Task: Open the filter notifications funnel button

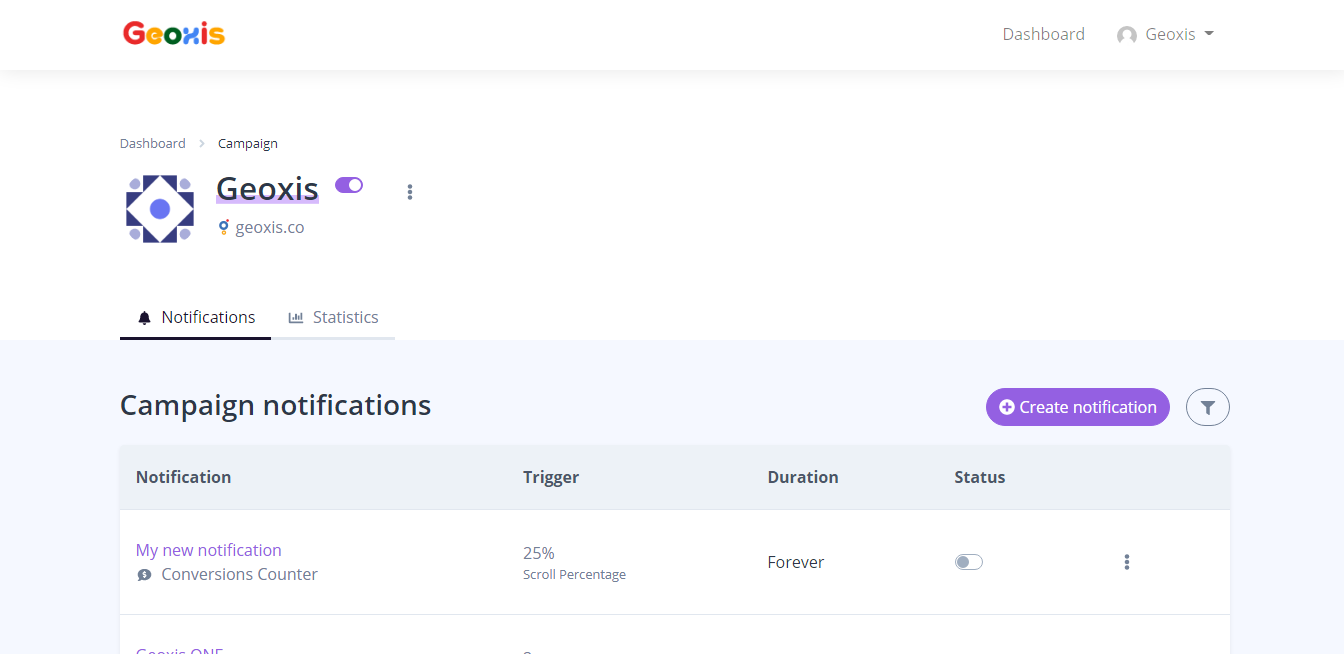Action: pos(1207,407)
